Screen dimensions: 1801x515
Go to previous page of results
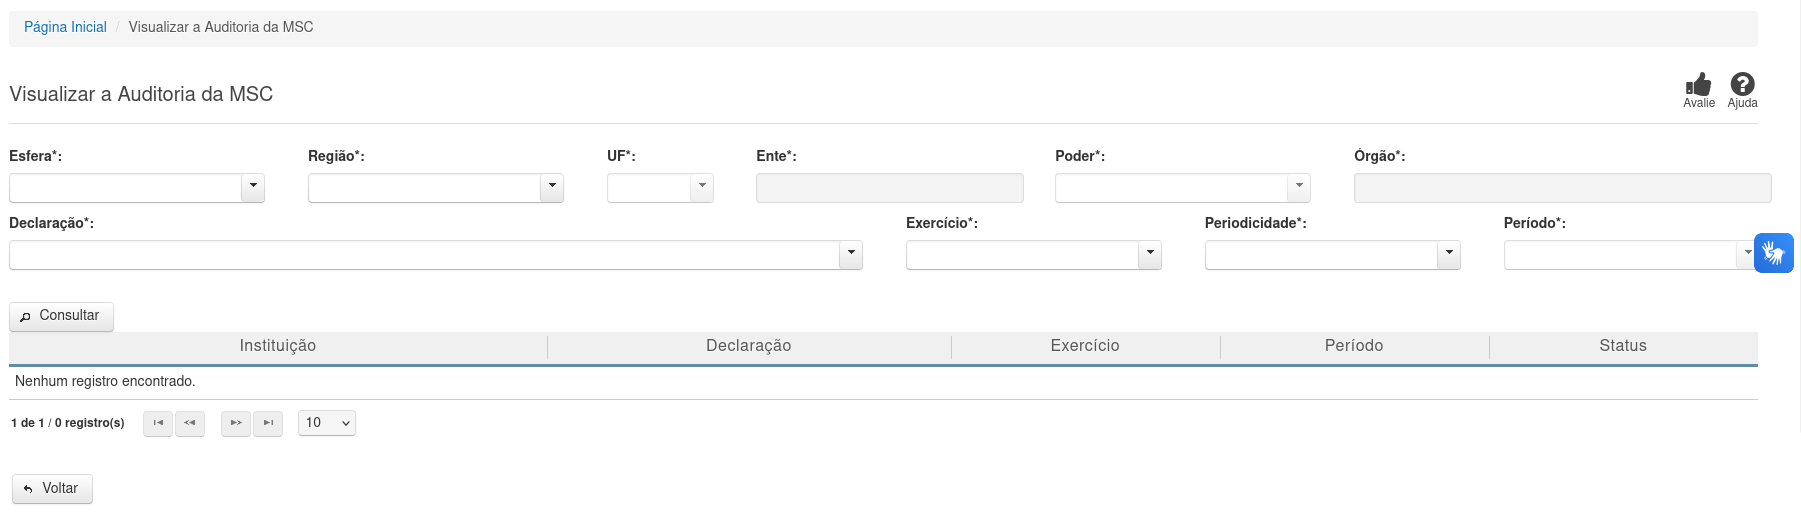point(190,423)
